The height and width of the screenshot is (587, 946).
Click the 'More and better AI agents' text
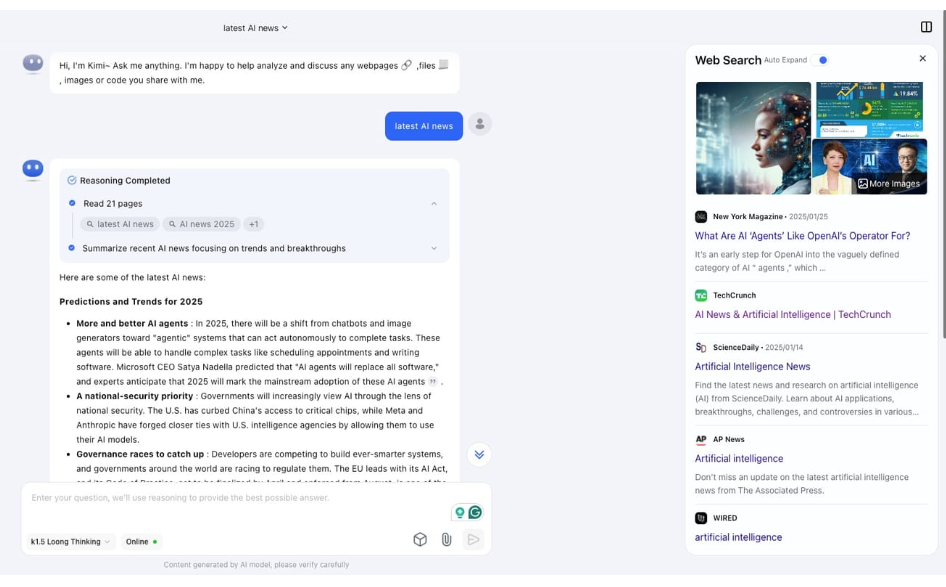click(x=132, y=324)
